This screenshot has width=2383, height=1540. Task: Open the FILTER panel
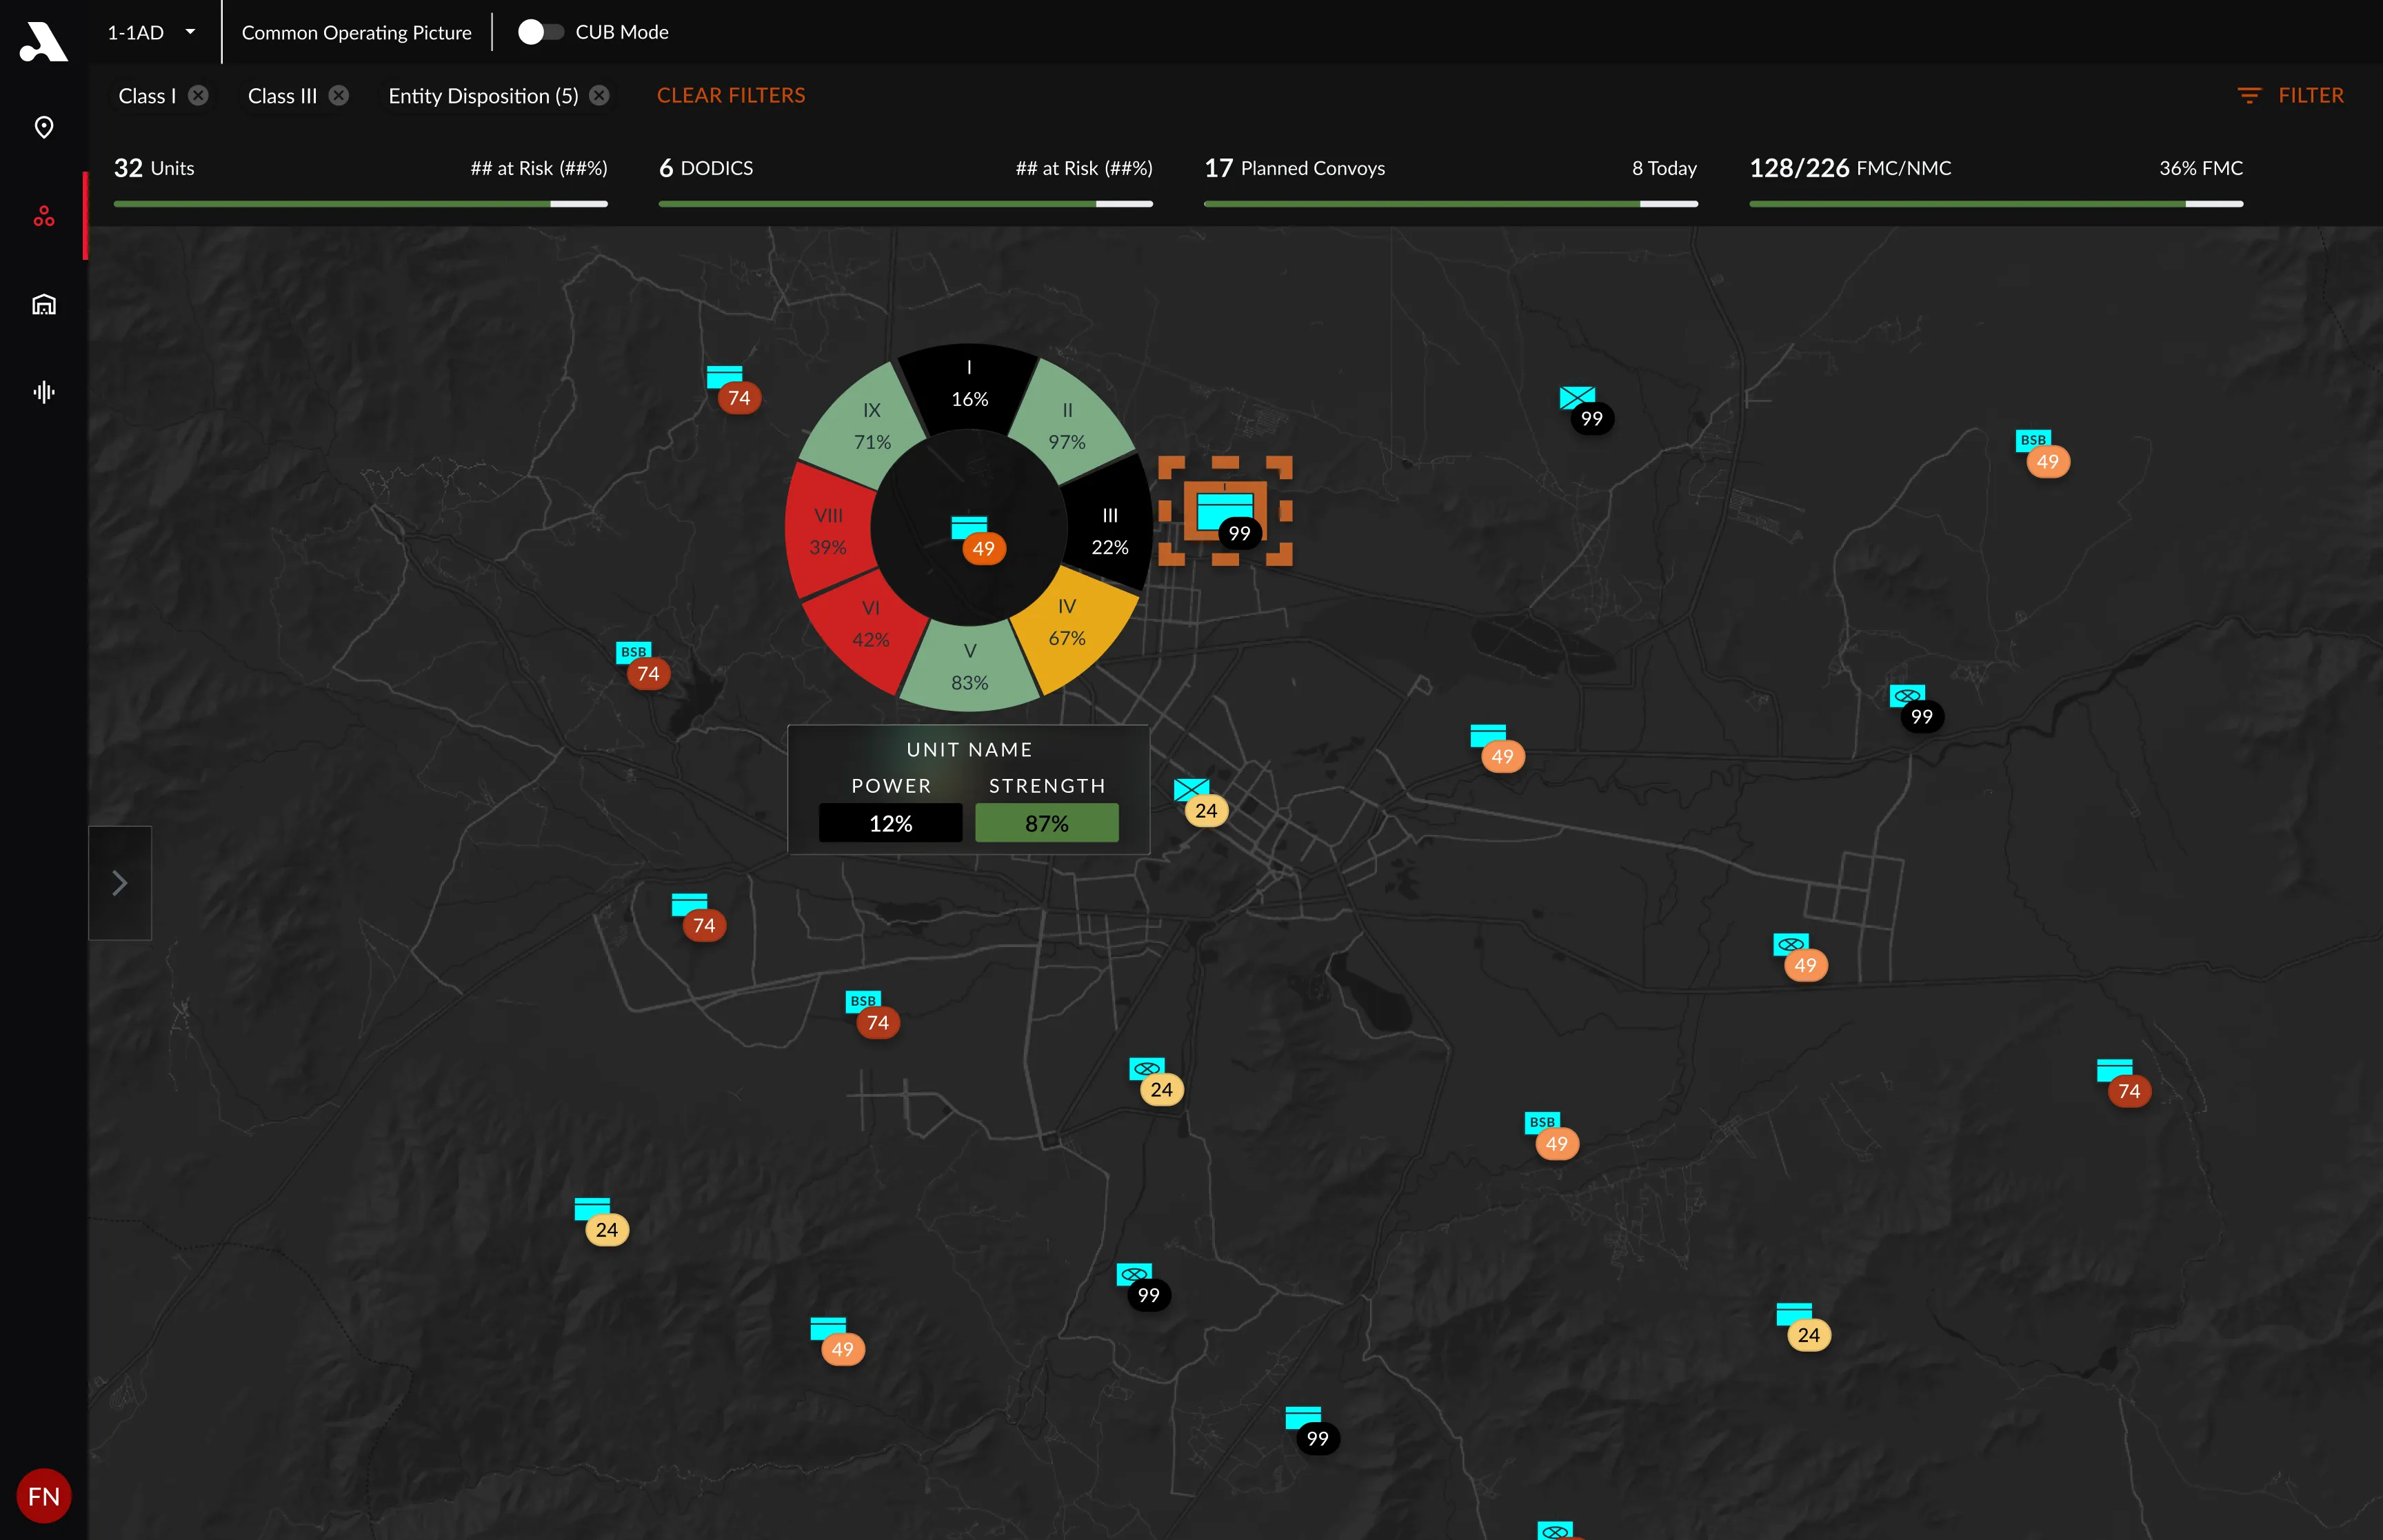click(2290, 95)
